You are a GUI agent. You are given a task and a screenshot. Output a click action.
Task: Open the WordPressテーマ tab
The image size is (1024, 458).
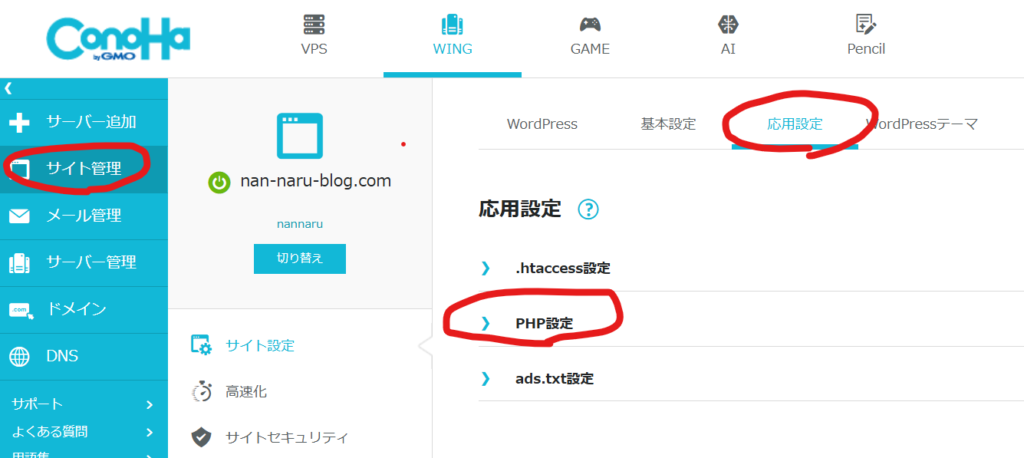click(921, 124)
